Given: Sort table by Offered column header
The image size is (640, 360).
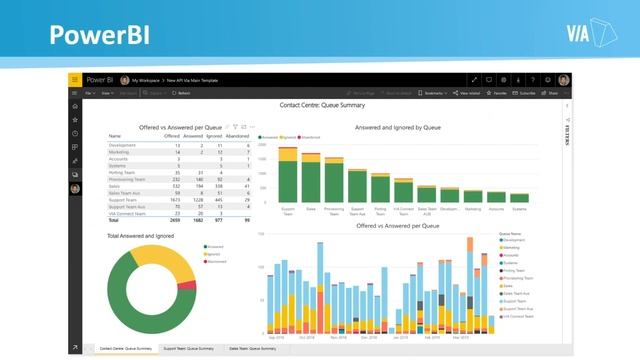Looking at the screenshot, I should [172, 136].
